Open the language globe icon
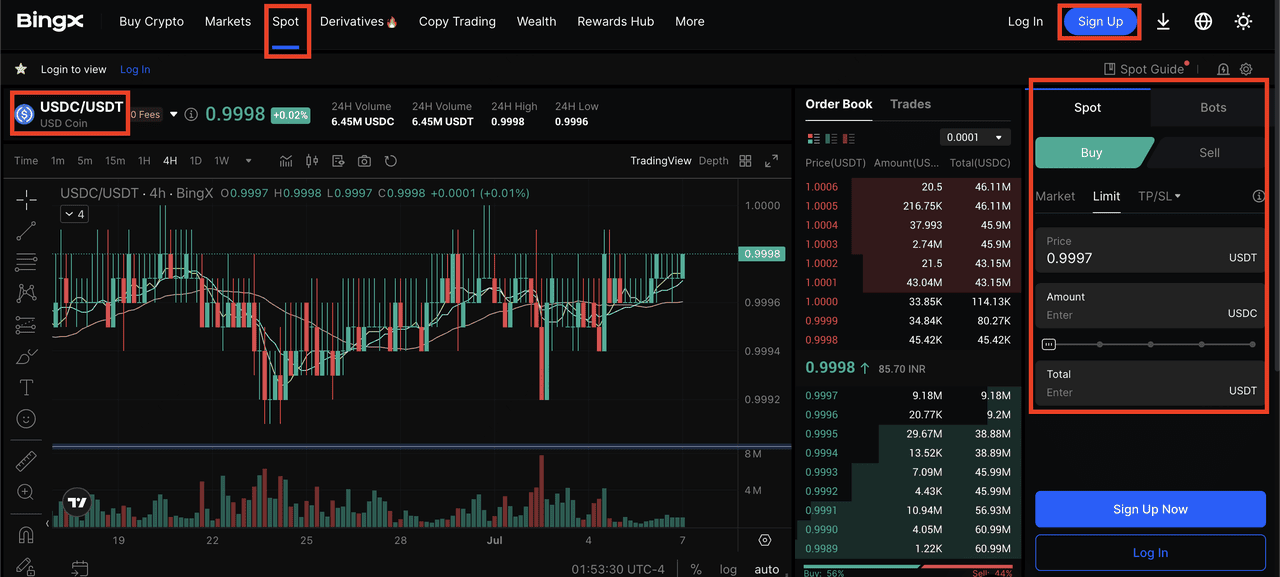Screen dimensions: 1280x577 point(1203,21)
